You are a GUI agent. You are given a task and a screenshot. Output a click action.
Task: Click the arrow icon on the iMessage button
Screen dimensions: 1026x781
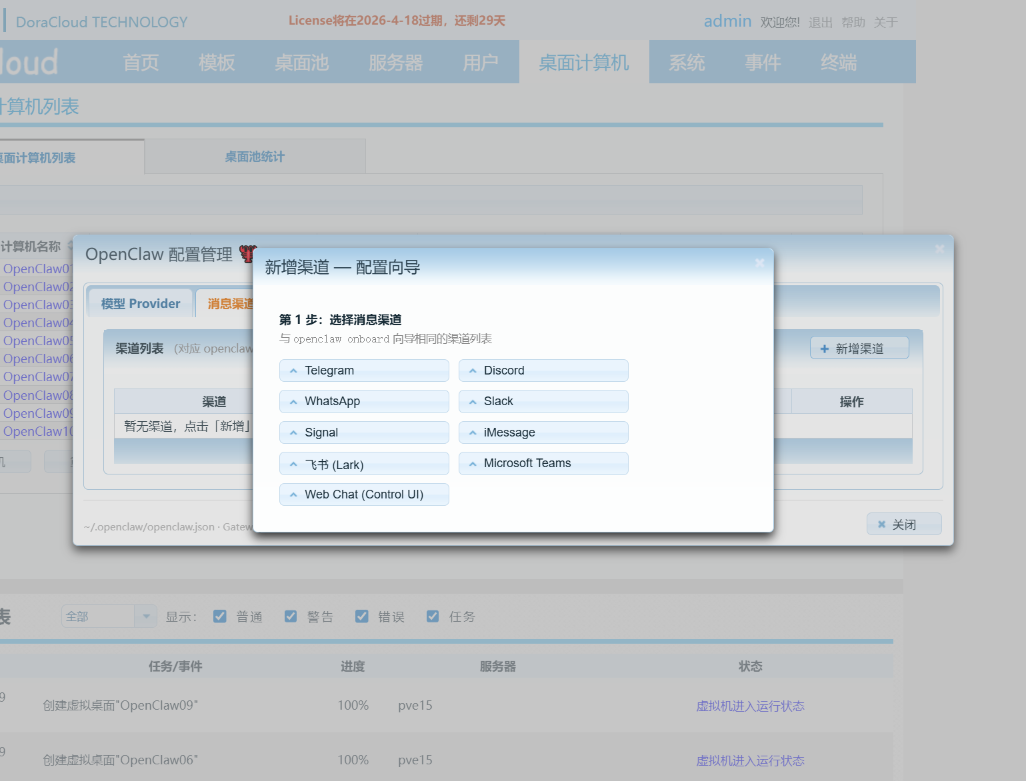472,433
